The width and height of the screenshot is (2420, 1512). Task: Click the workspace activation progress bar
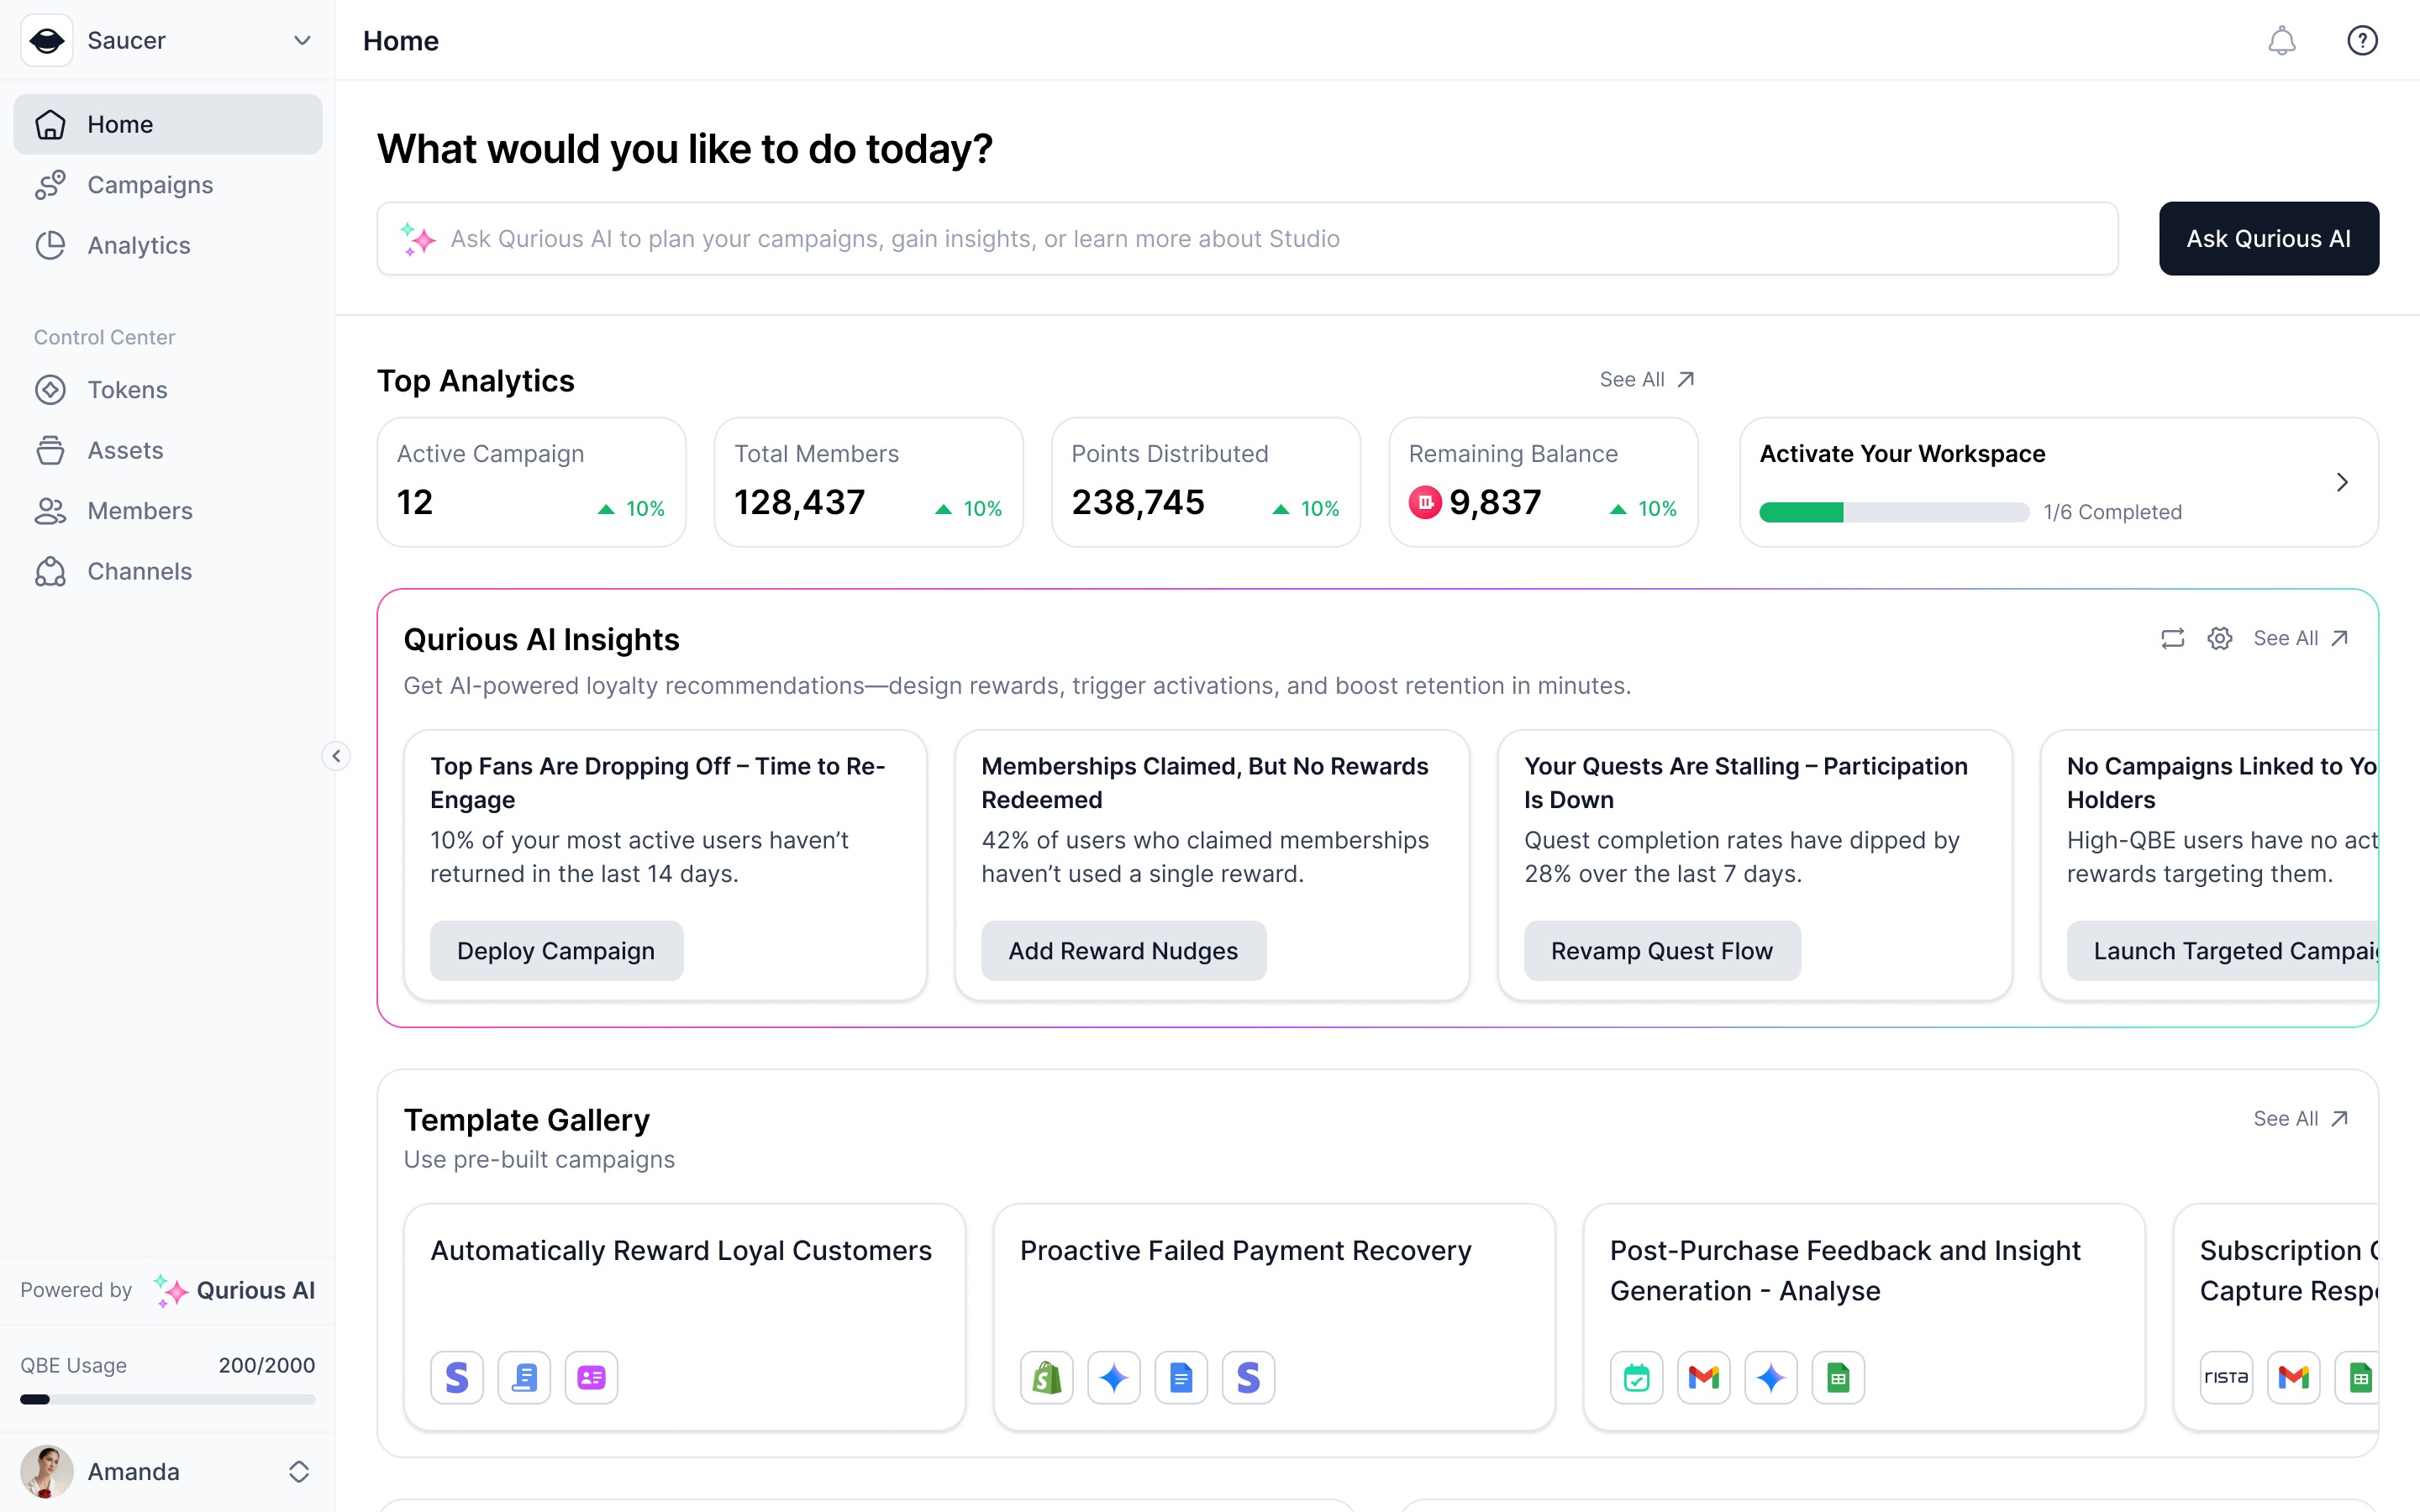1894,512
